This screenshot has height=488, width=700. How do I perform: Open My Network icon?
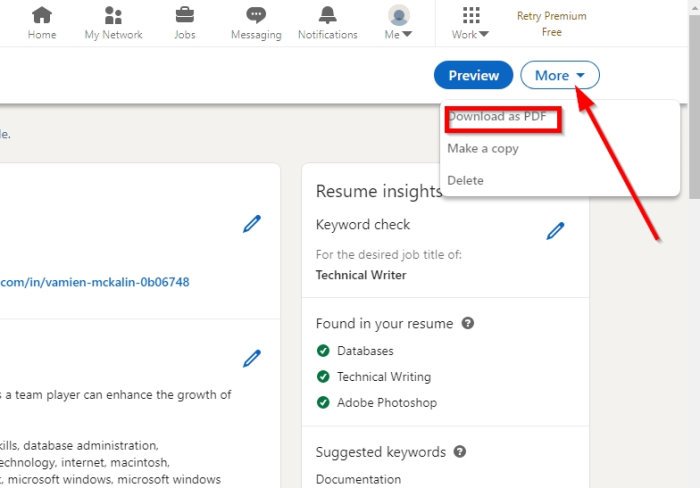click(113, 16)
